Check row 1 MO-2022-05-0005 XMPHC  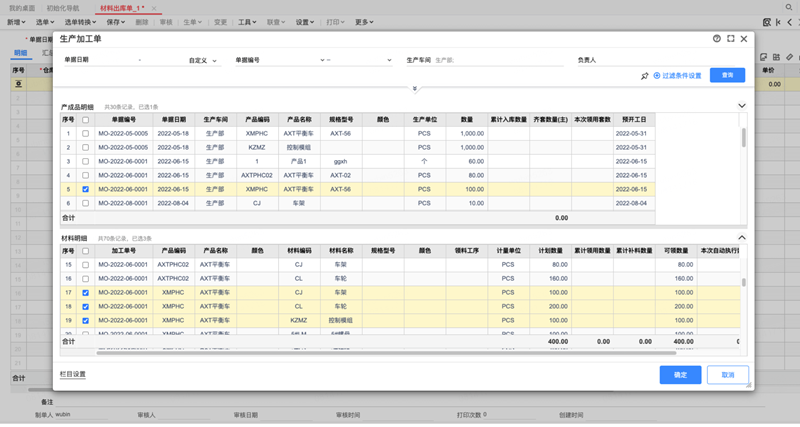(x=85, y=134)
